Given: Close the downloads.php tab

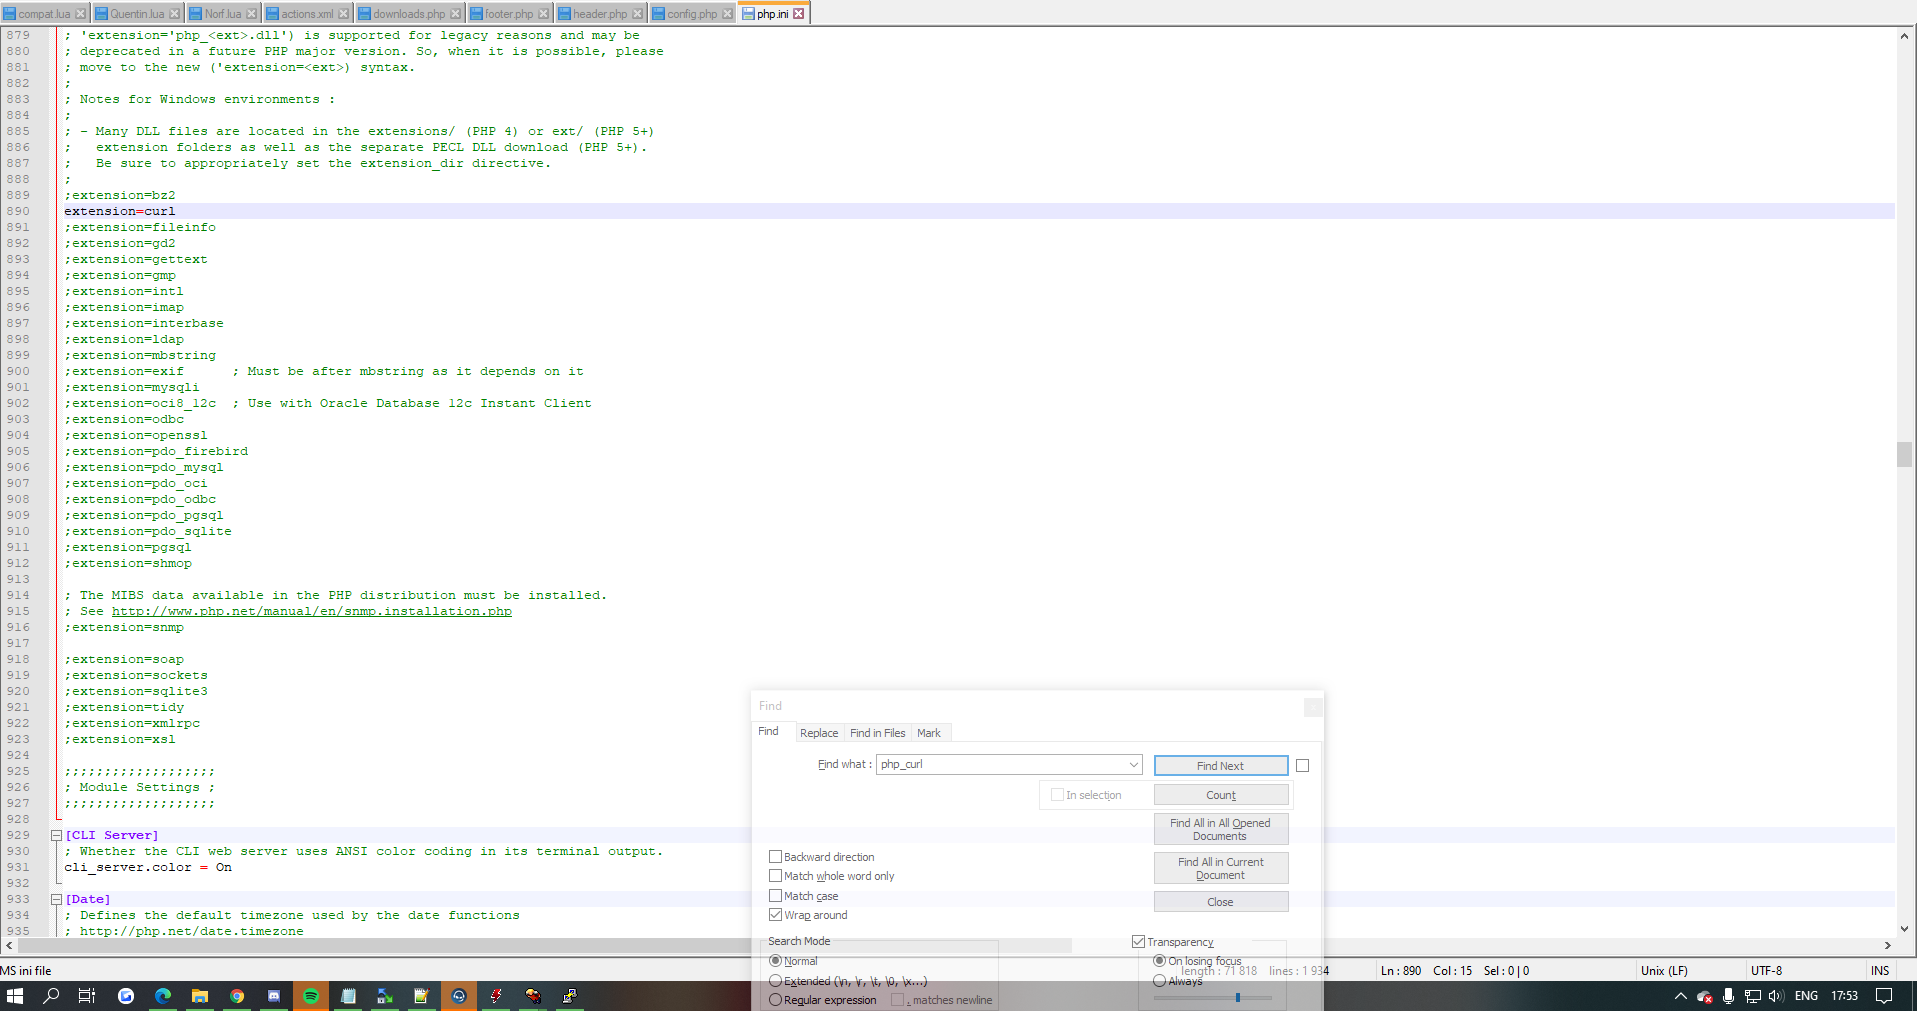Looking at the screenshot, I should pyautogui.click(x=456, y=14).
